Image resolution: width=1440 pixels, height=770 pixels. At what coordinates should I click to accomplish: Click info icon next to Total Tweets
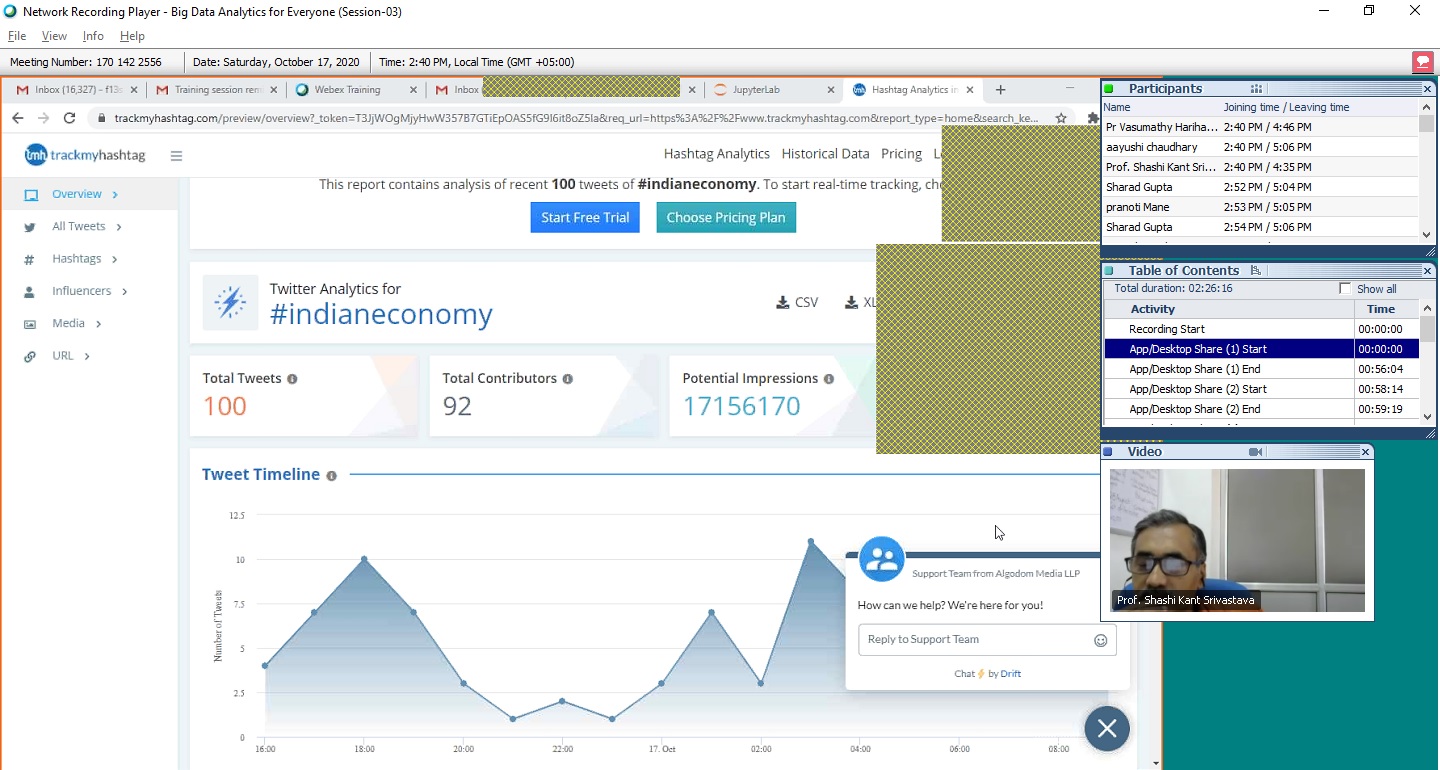click(x=292, y=379)
